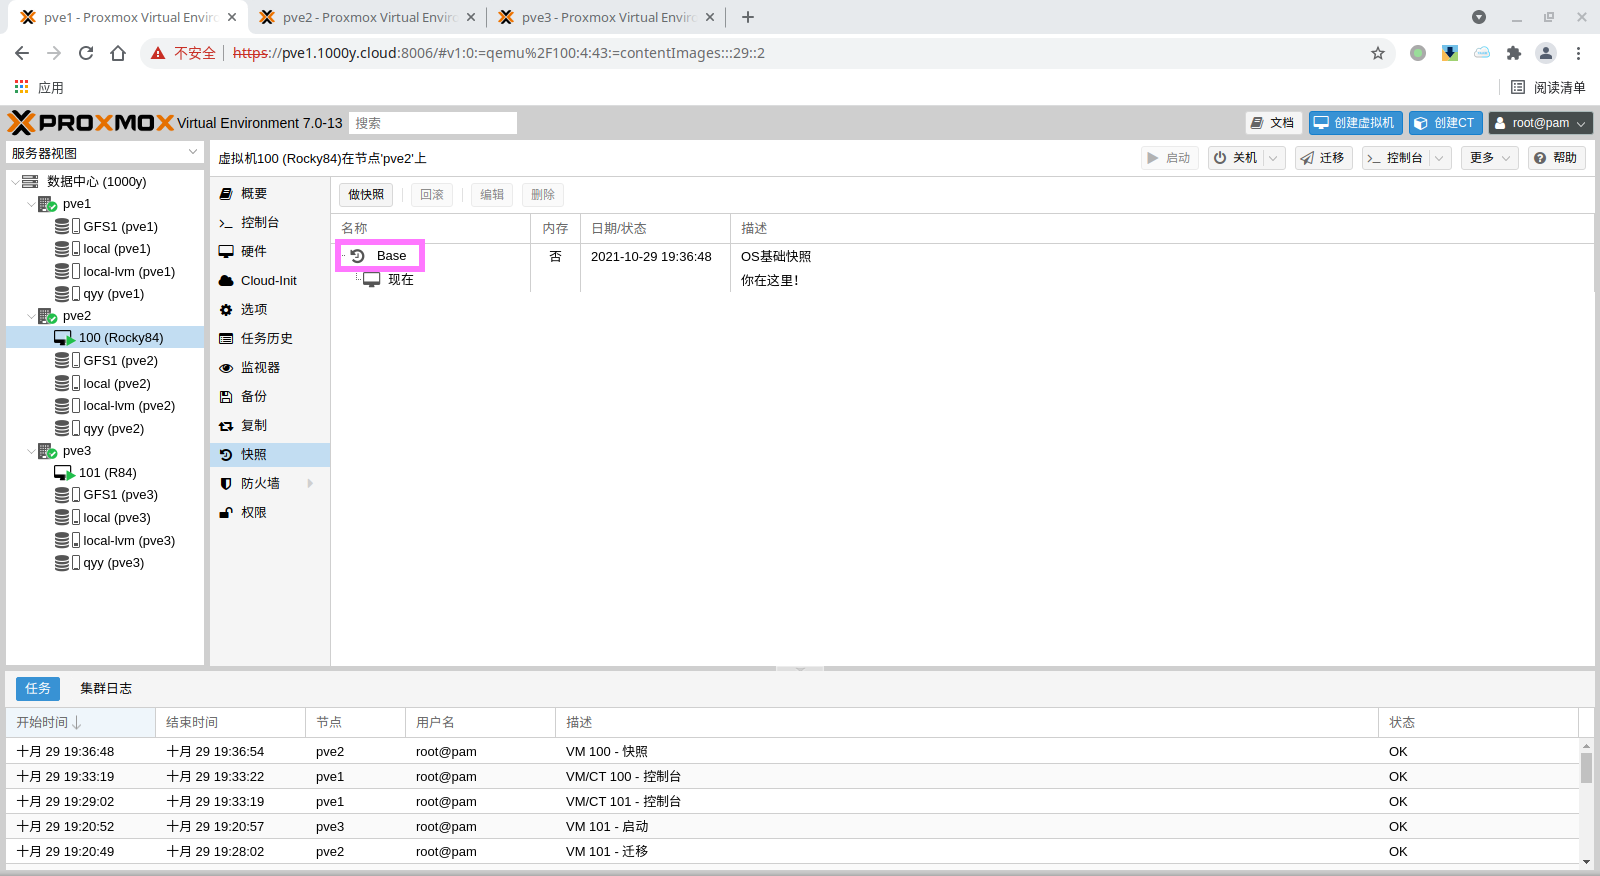Click the Monitor eye icon in sidebar
Image resolution: width=1600 pixels, height=876 pixels.
(226, 368)
